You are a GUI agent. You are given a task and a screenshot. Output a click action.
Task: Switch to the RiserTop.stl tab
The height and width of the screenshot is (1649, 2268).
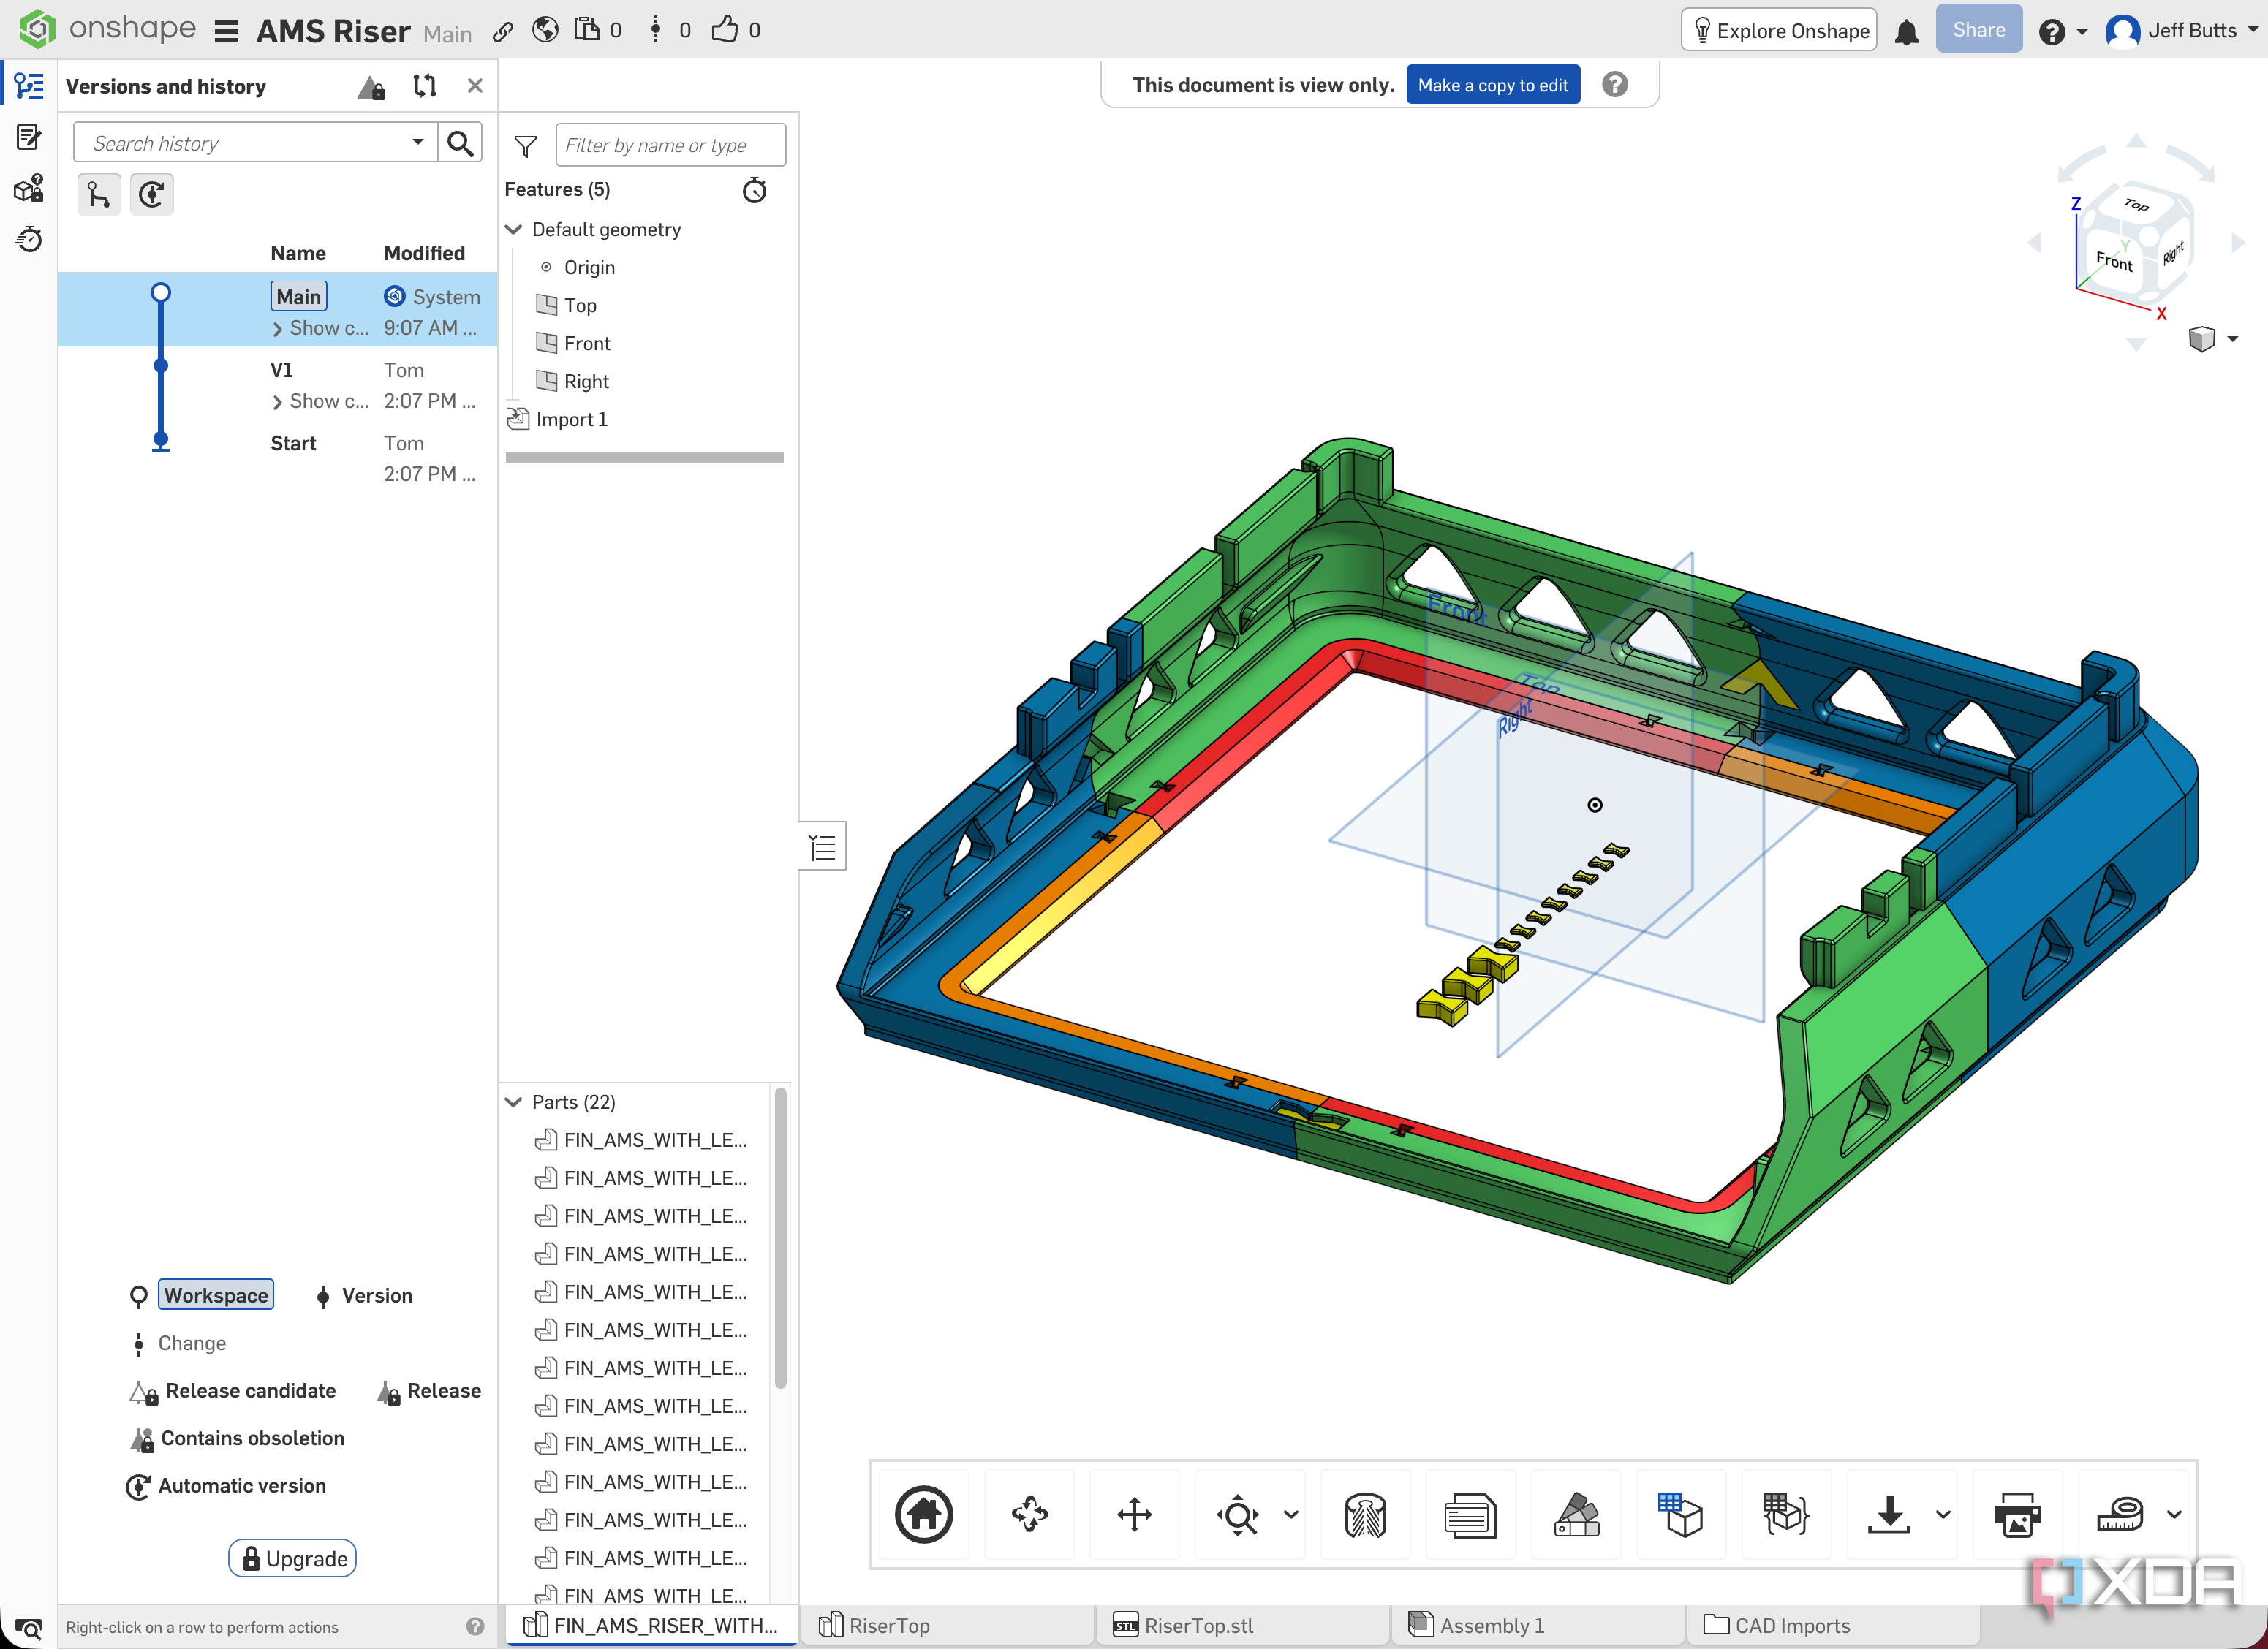[1241, 1626]
